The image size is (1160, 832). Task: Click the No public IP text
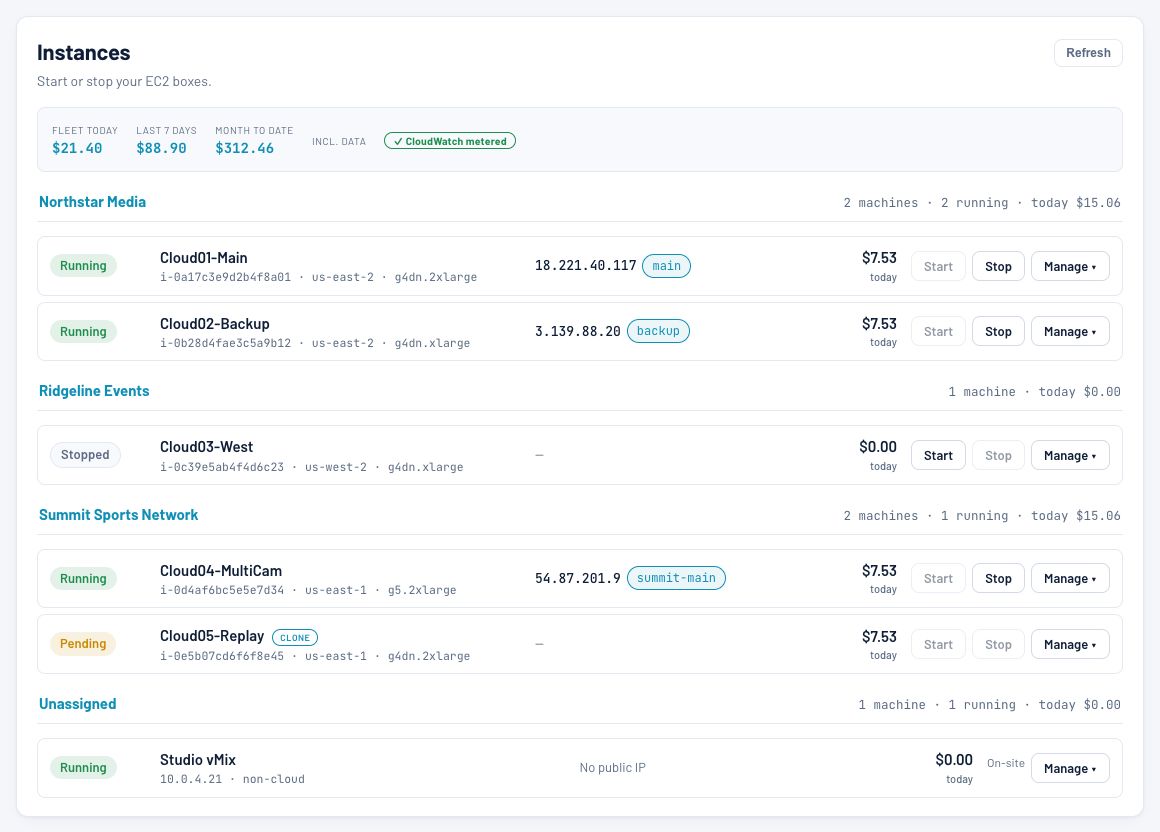point(613,768)
